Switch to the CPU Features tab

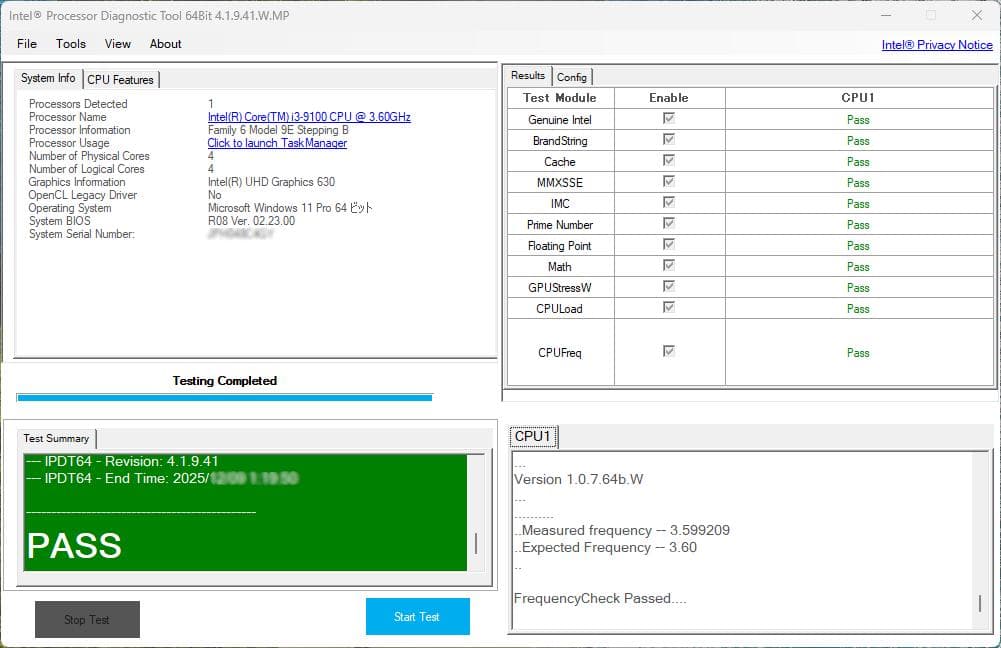point(120,79)
